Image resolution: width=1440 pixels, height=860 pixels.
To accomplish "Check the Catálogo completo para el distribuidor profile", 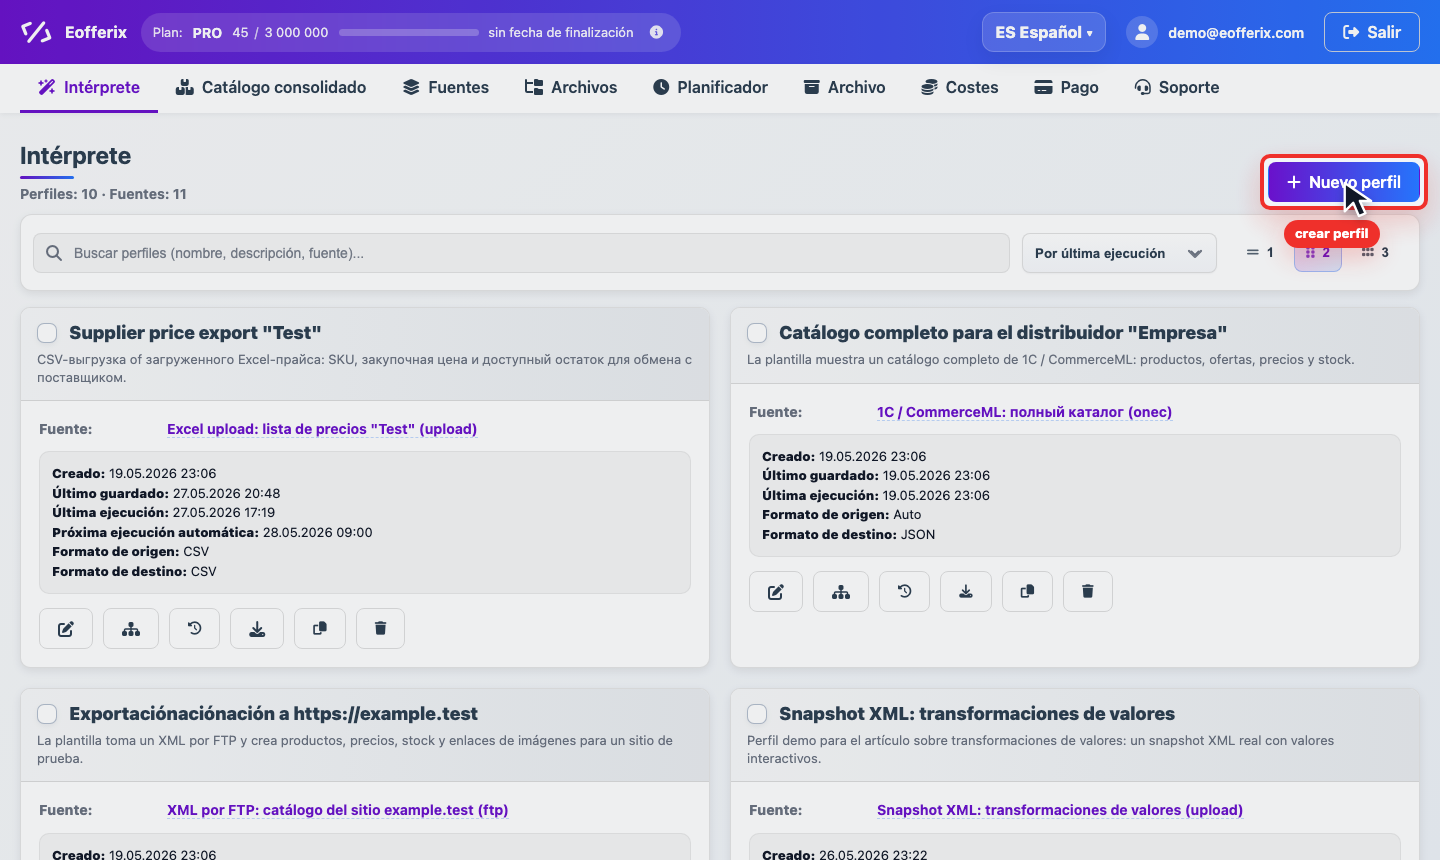I will pyautogui.click(x=757, y=333).
